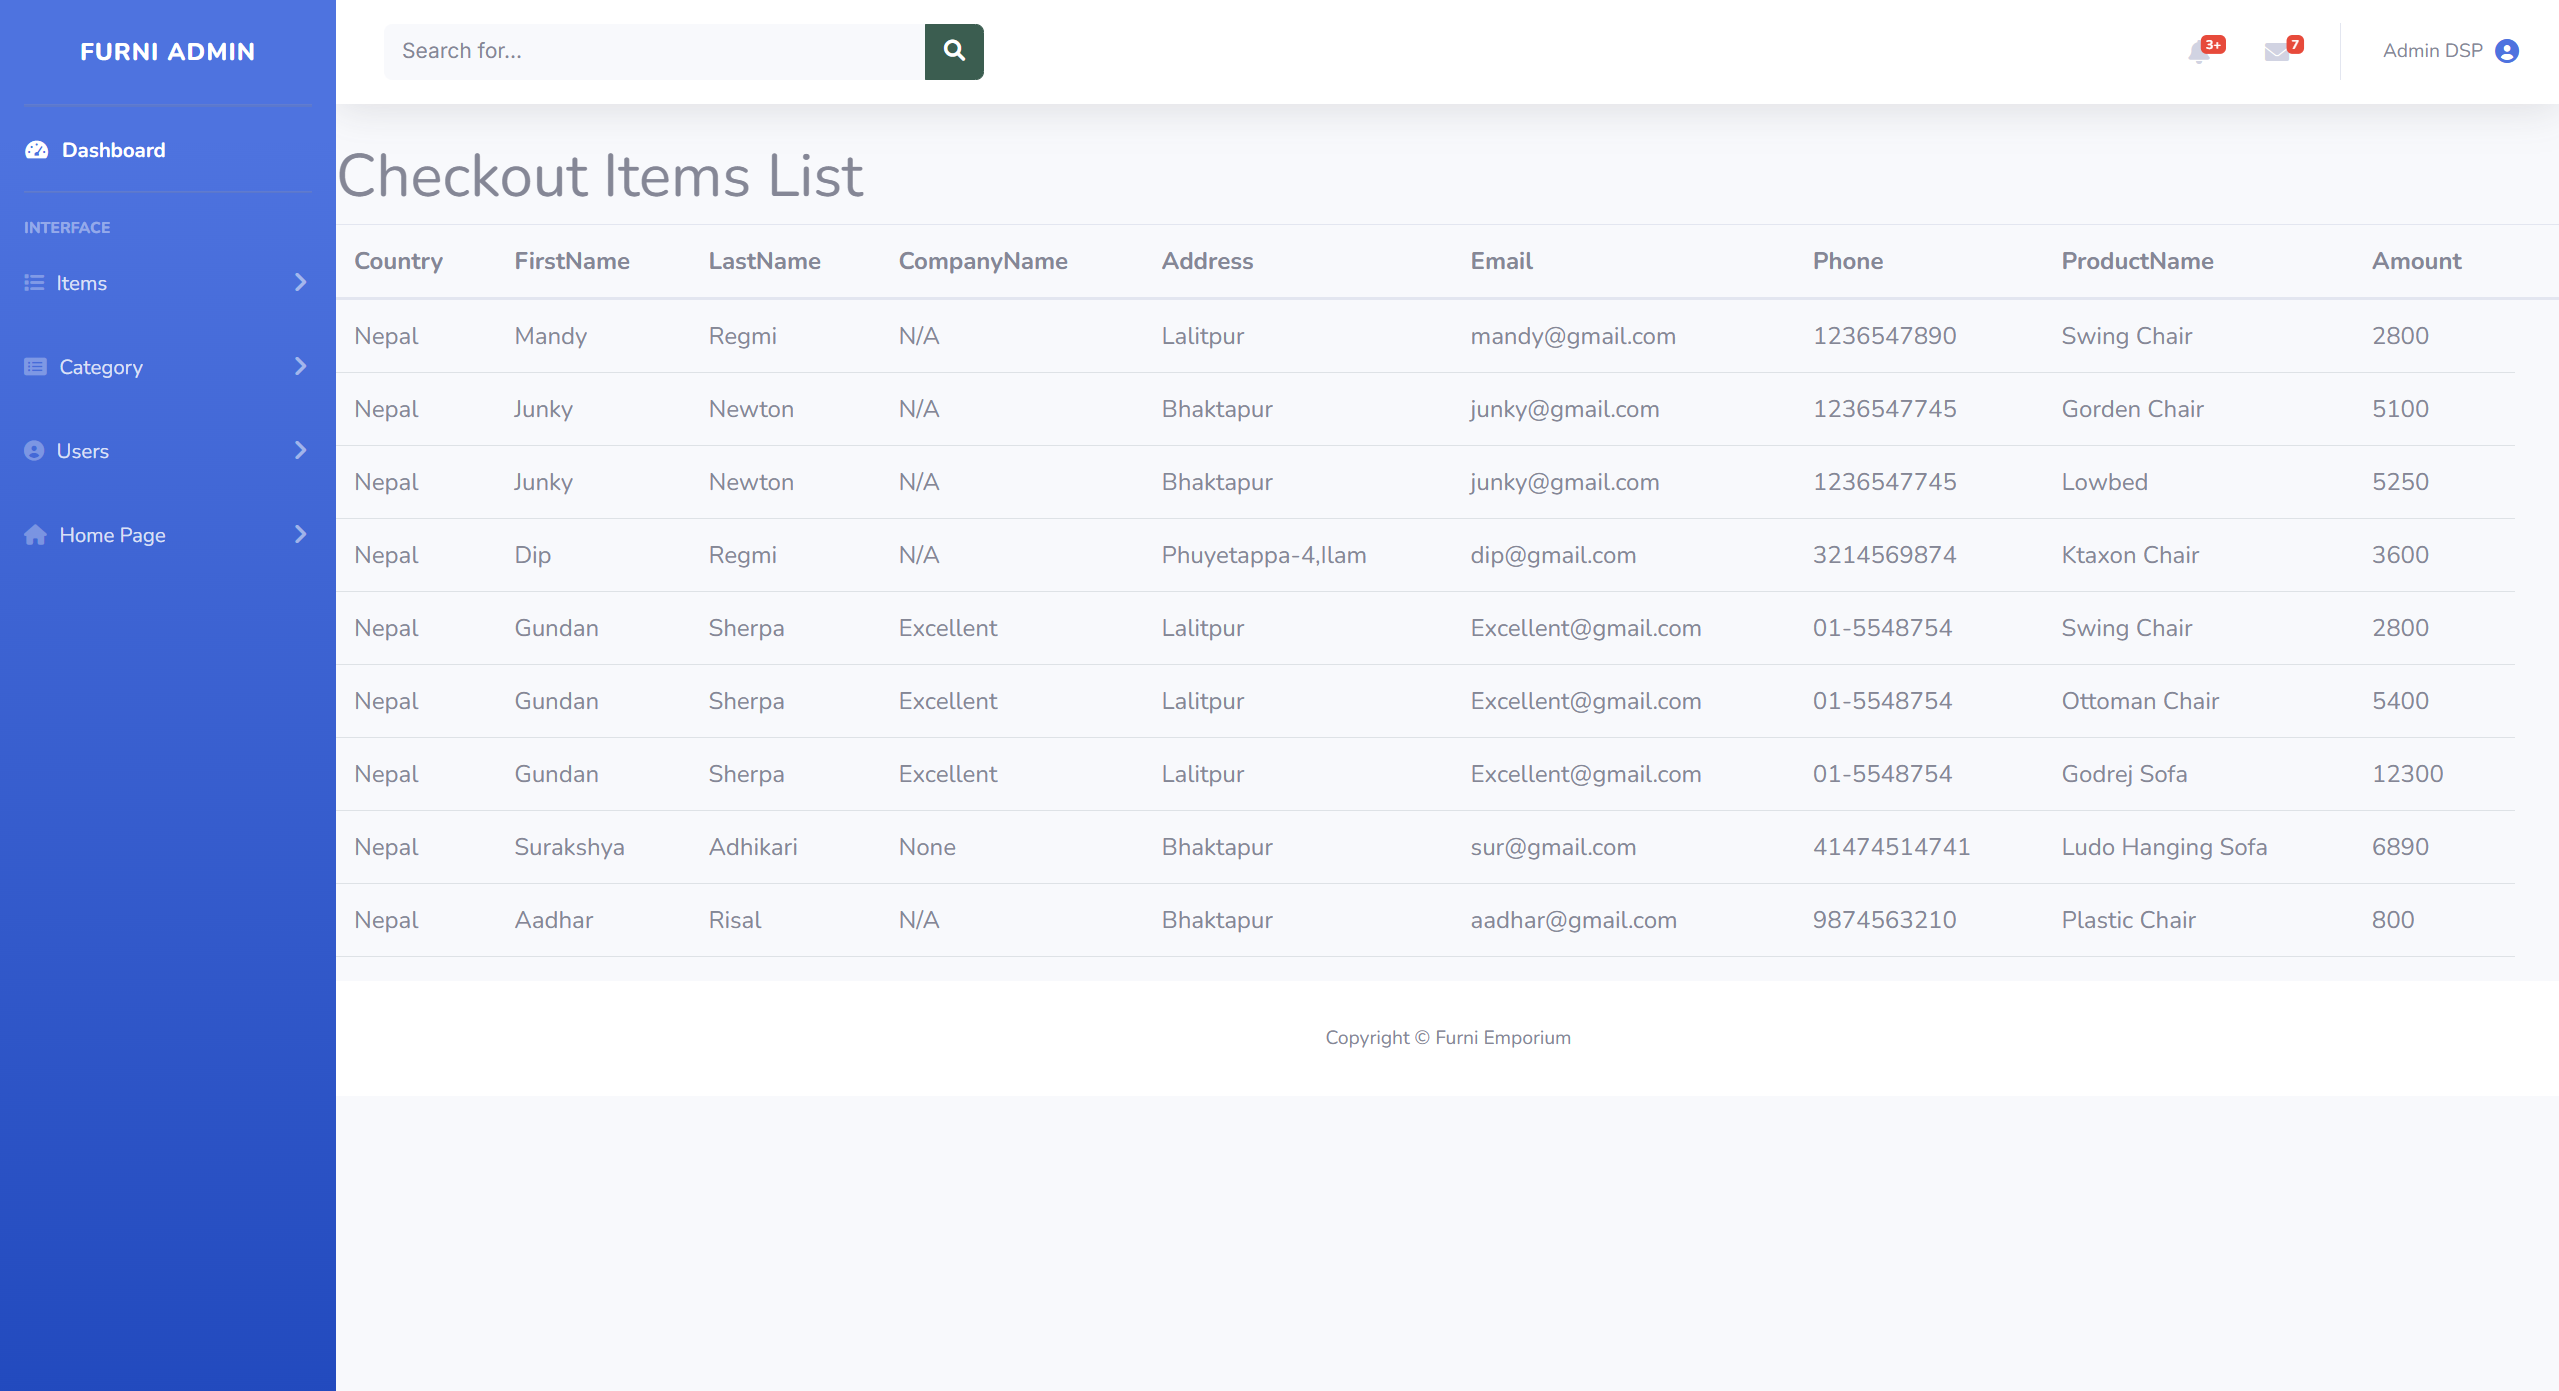Click the Items list icon in sidebar
The height and width of the screenshot is (1391, 2559).
tap(34, 283)
